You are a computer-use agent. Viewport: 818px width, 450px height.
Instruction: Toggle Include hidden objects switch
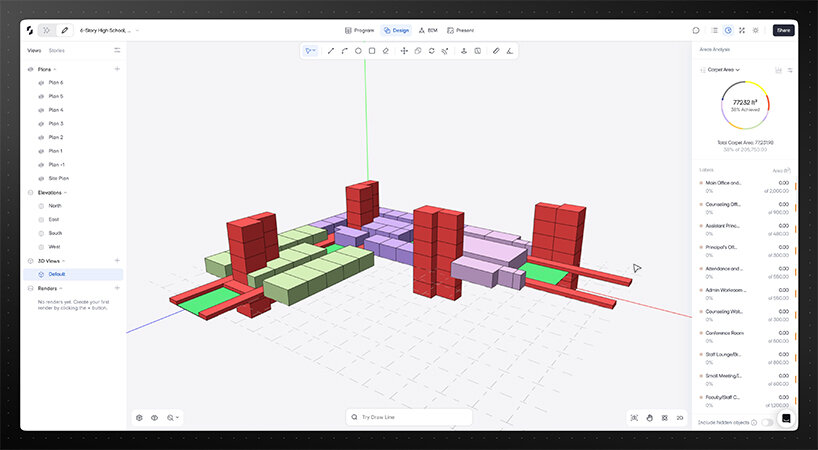[x=766, y=423]
